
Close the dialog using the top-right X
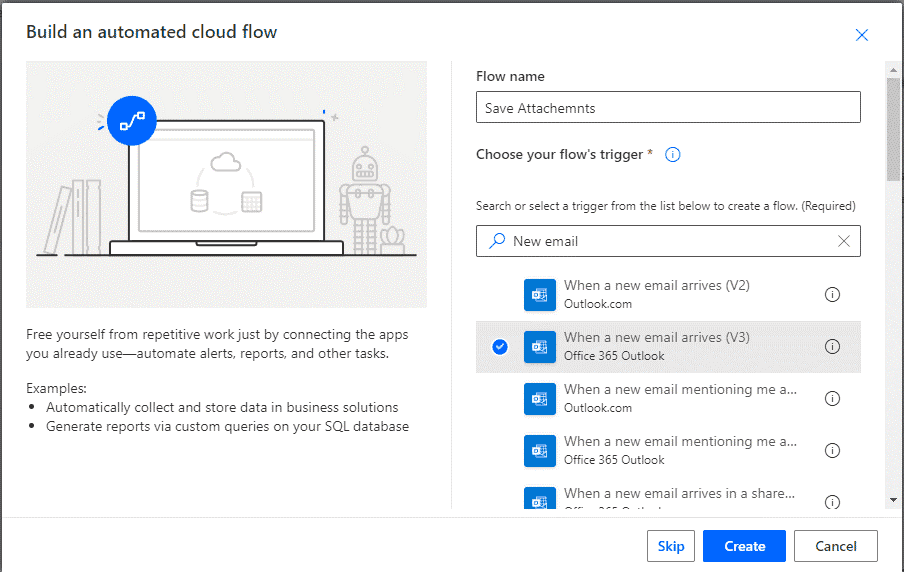[x=862, y=35]
